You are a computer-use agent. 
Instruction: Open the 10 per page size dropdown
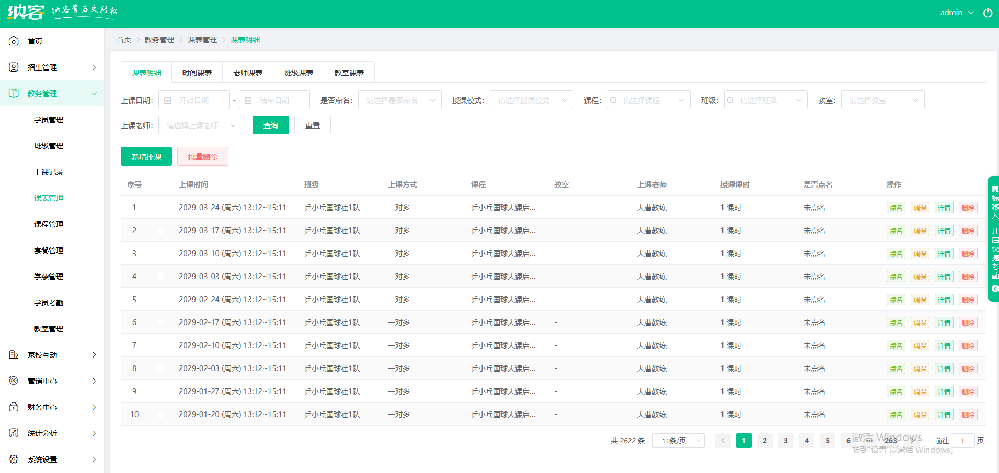click(679, 440)
